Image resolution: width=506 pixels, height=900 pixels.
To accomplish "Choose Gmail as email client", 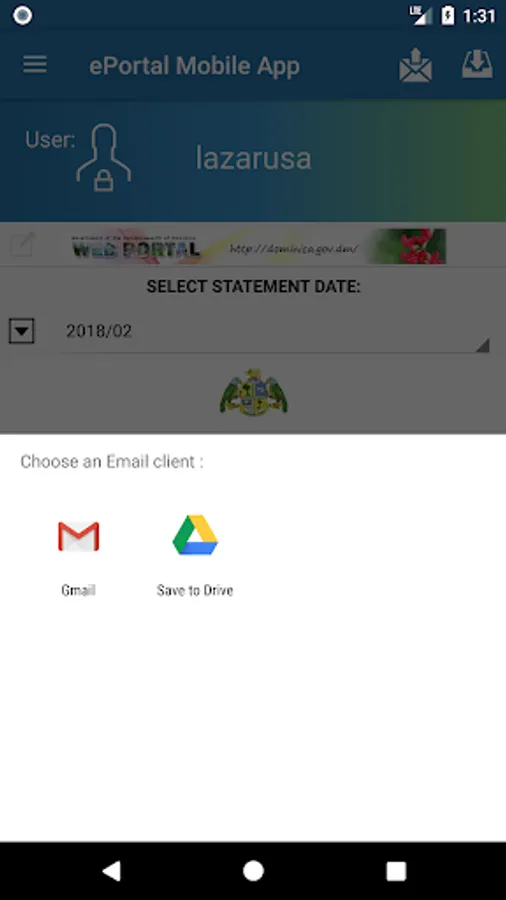I will 79,536.
